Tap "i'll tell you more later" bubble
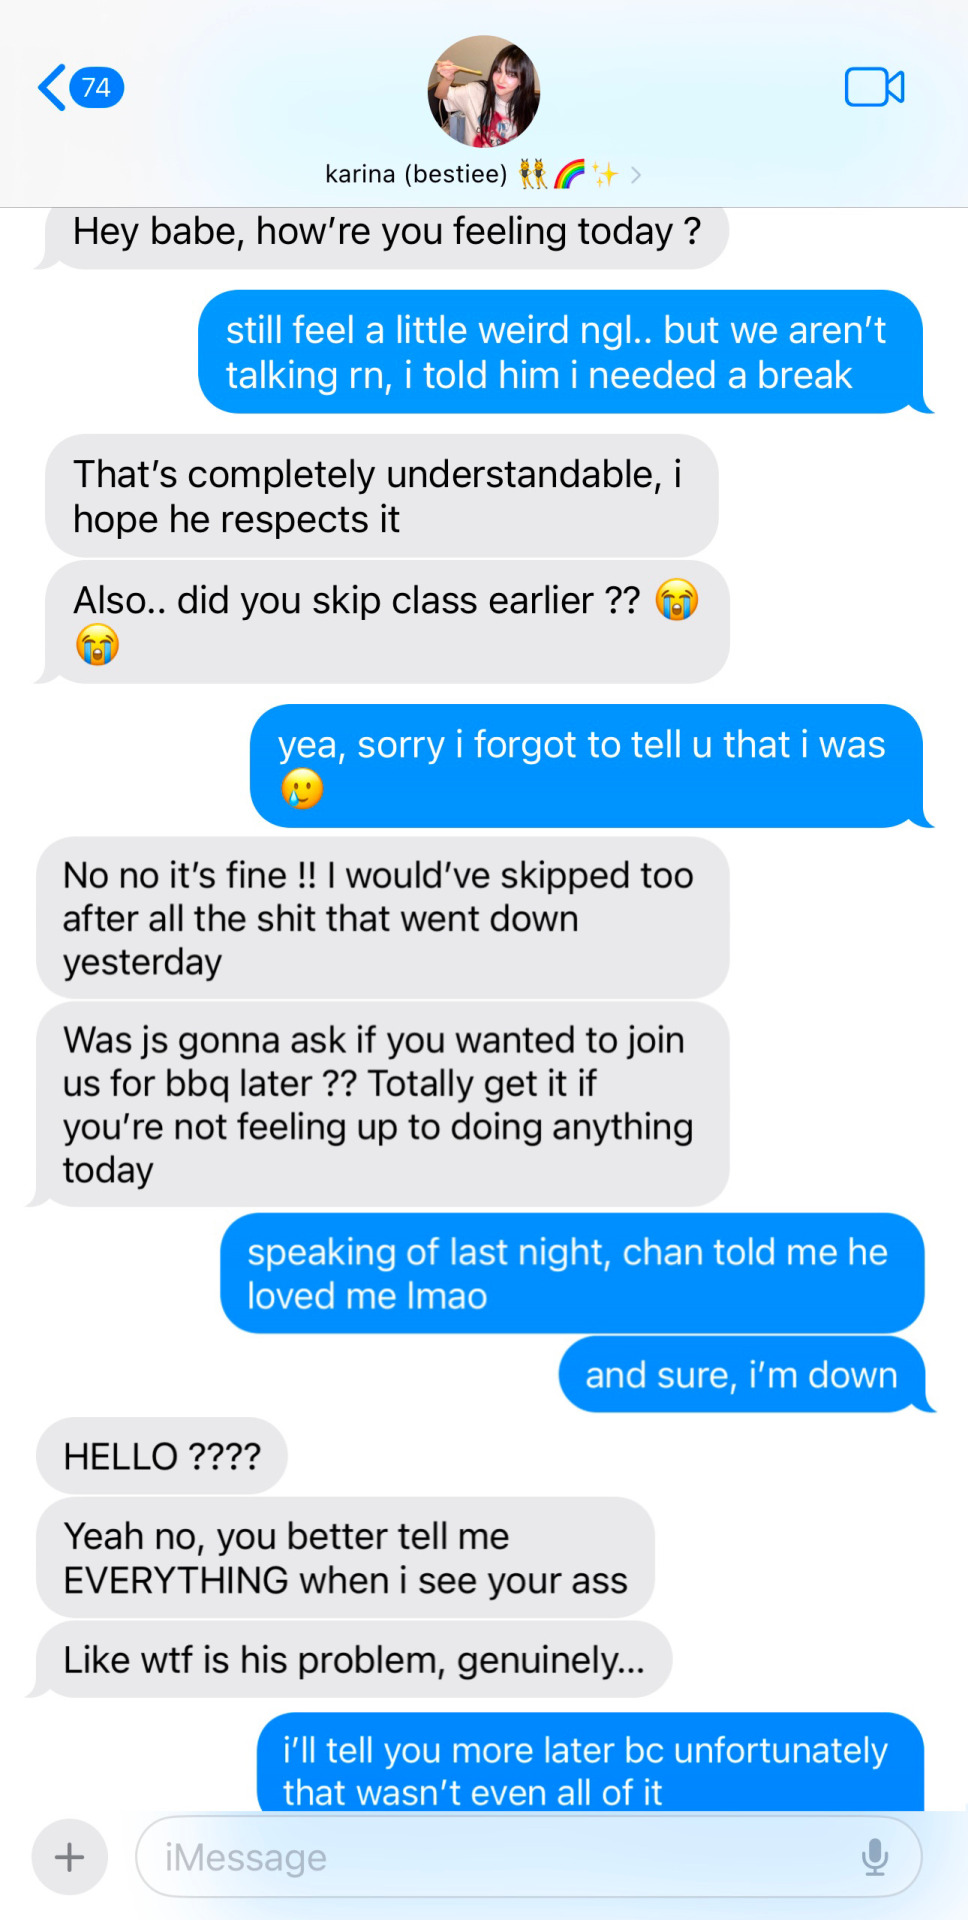 point(590,1763)
